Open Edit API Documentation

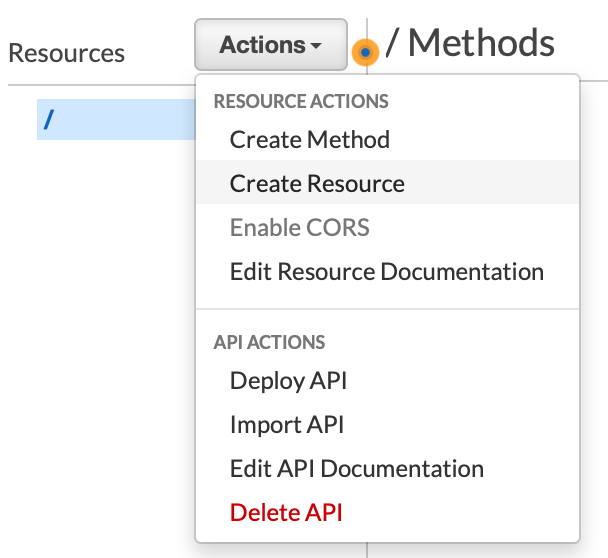[x=387, y=468]
